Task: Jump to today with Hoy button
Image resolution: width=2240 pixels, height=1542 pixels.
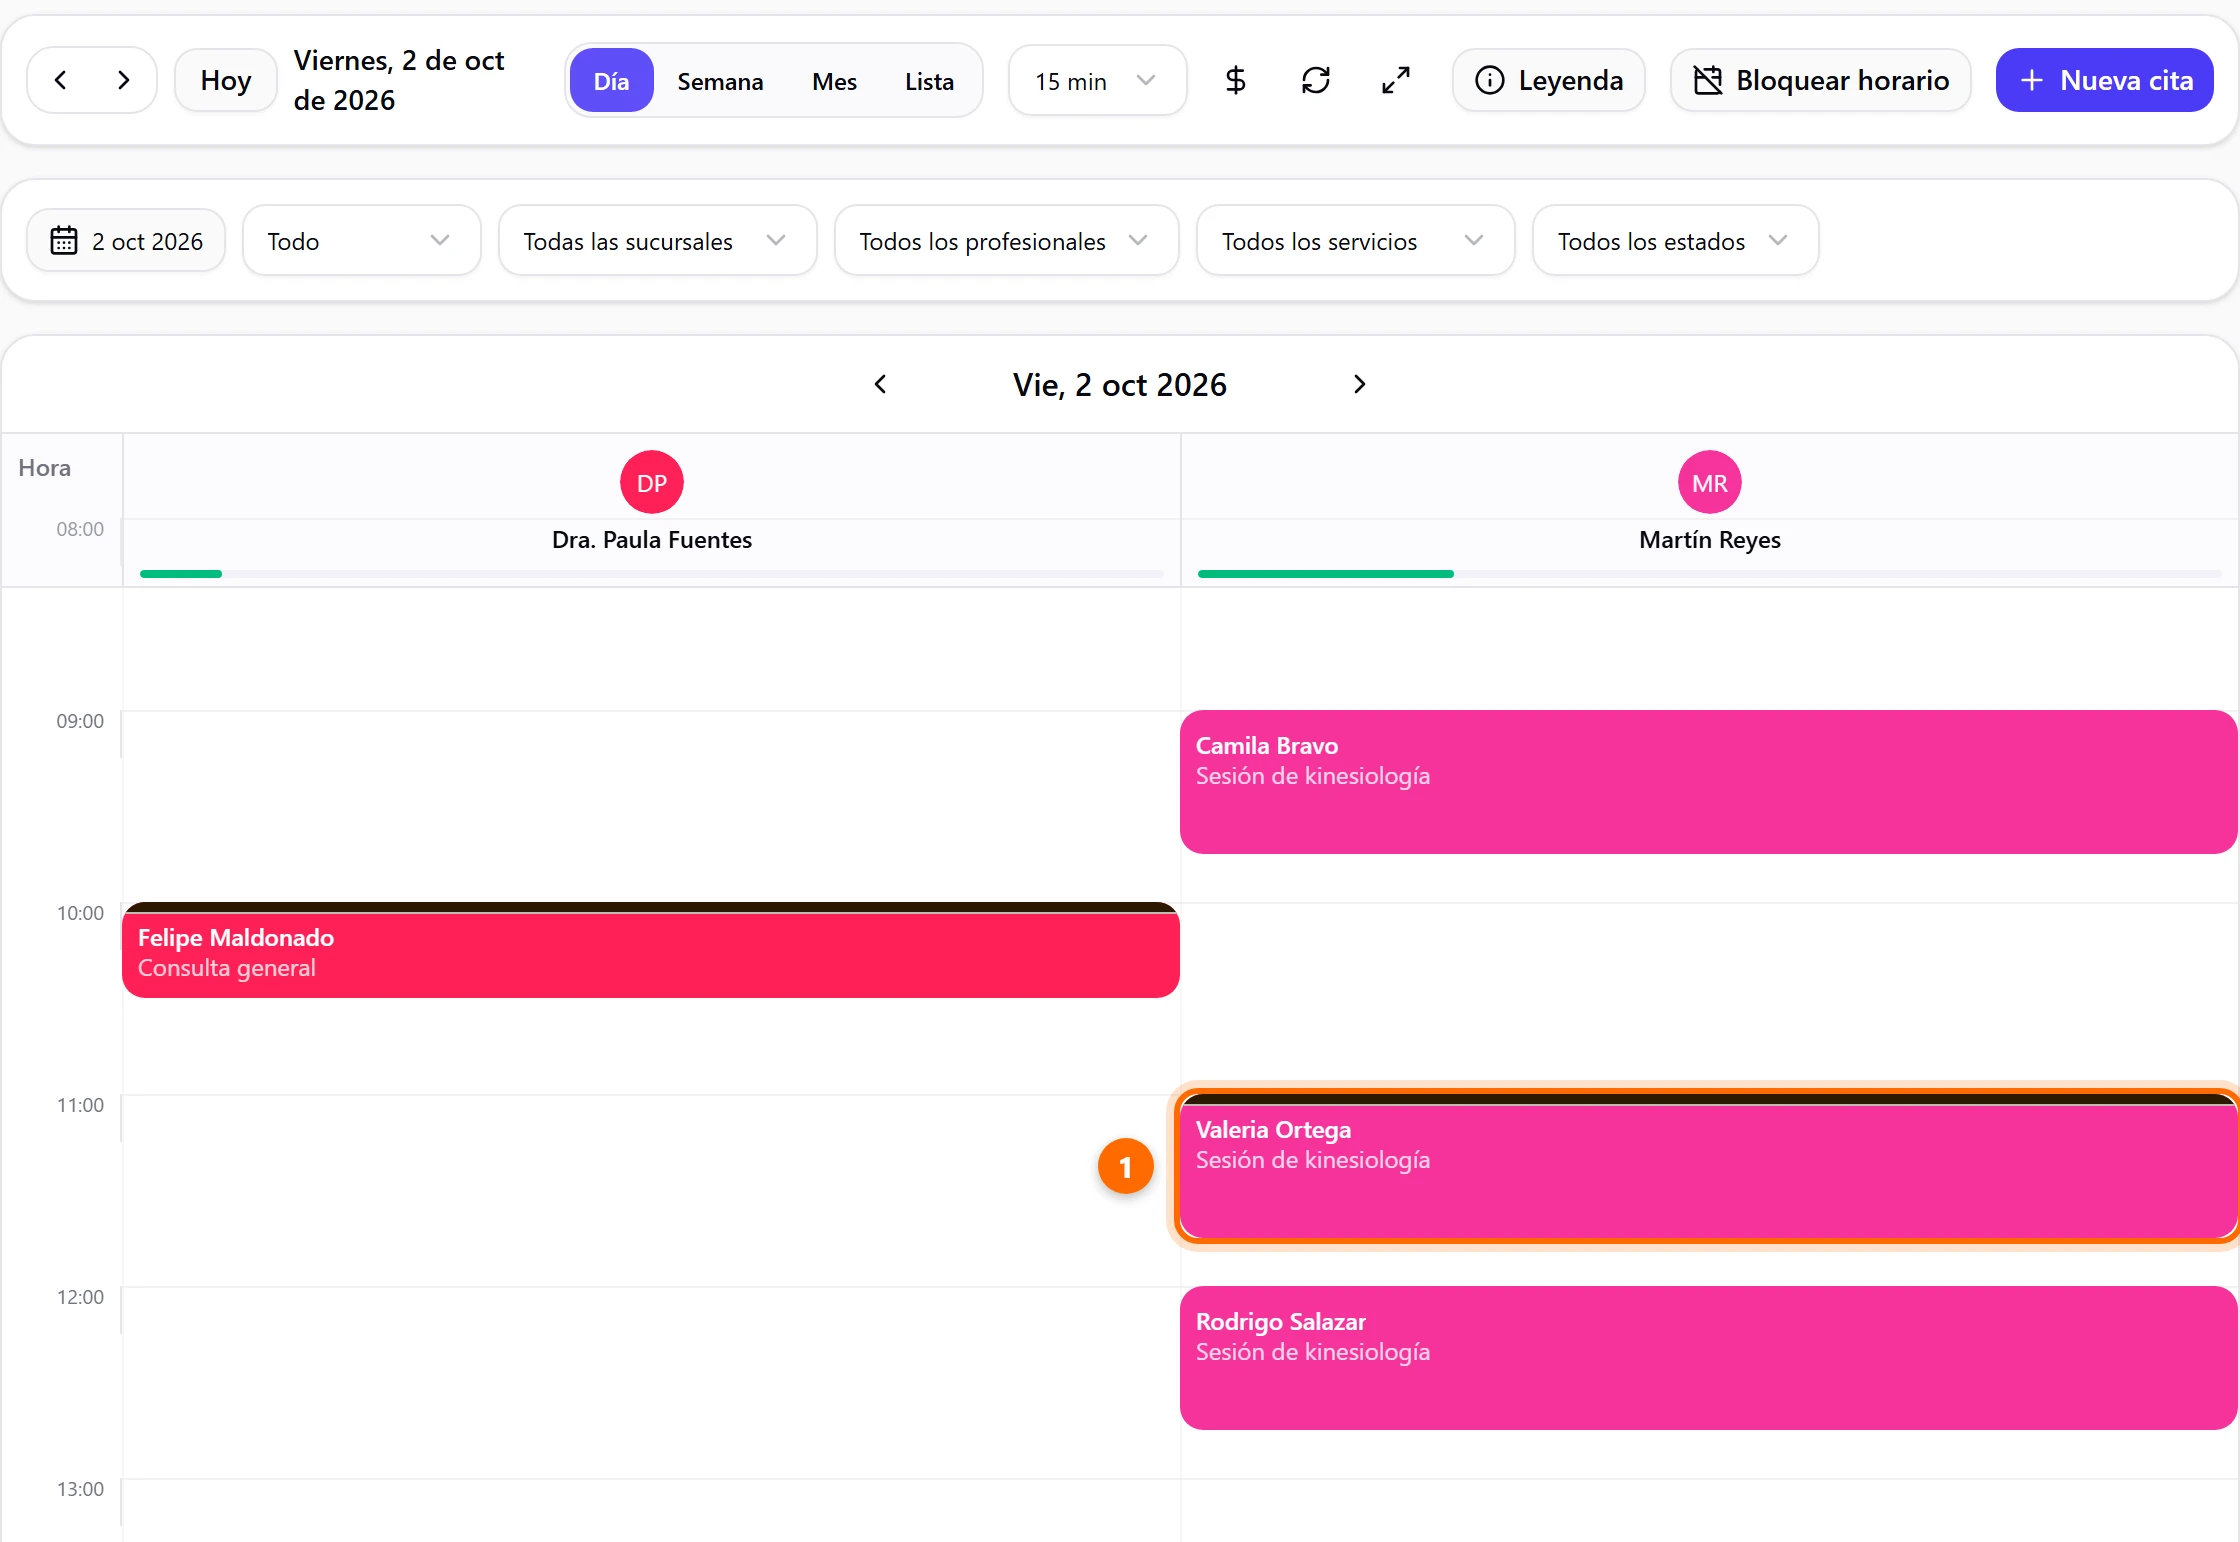Action: [225, 80]
